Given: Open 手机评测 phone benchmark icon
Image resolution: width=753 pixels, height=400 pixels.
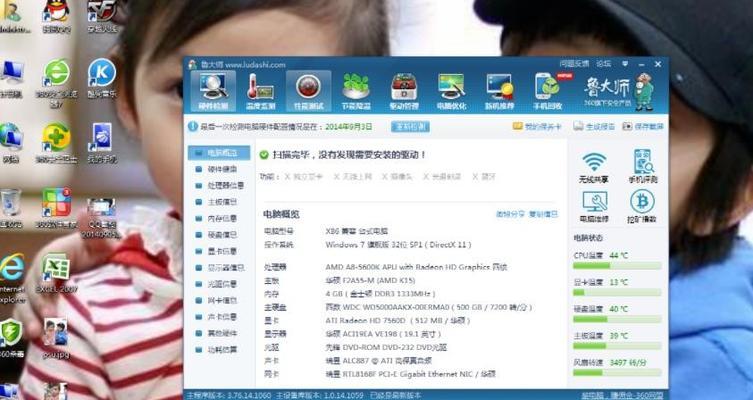Looking at the screenshot, I should click(x=643, y=166).
